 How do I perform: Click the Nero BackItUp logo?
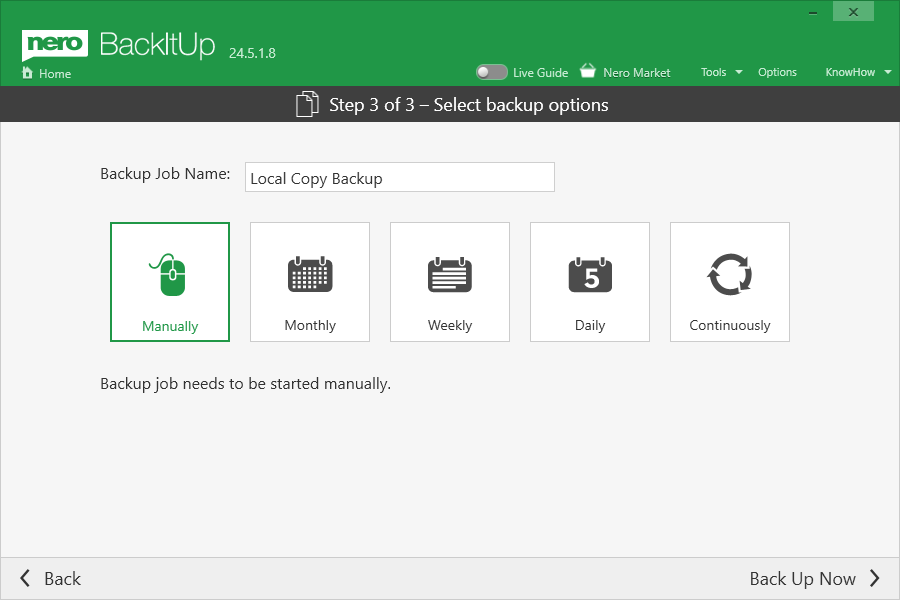click(x=118, y=46)
